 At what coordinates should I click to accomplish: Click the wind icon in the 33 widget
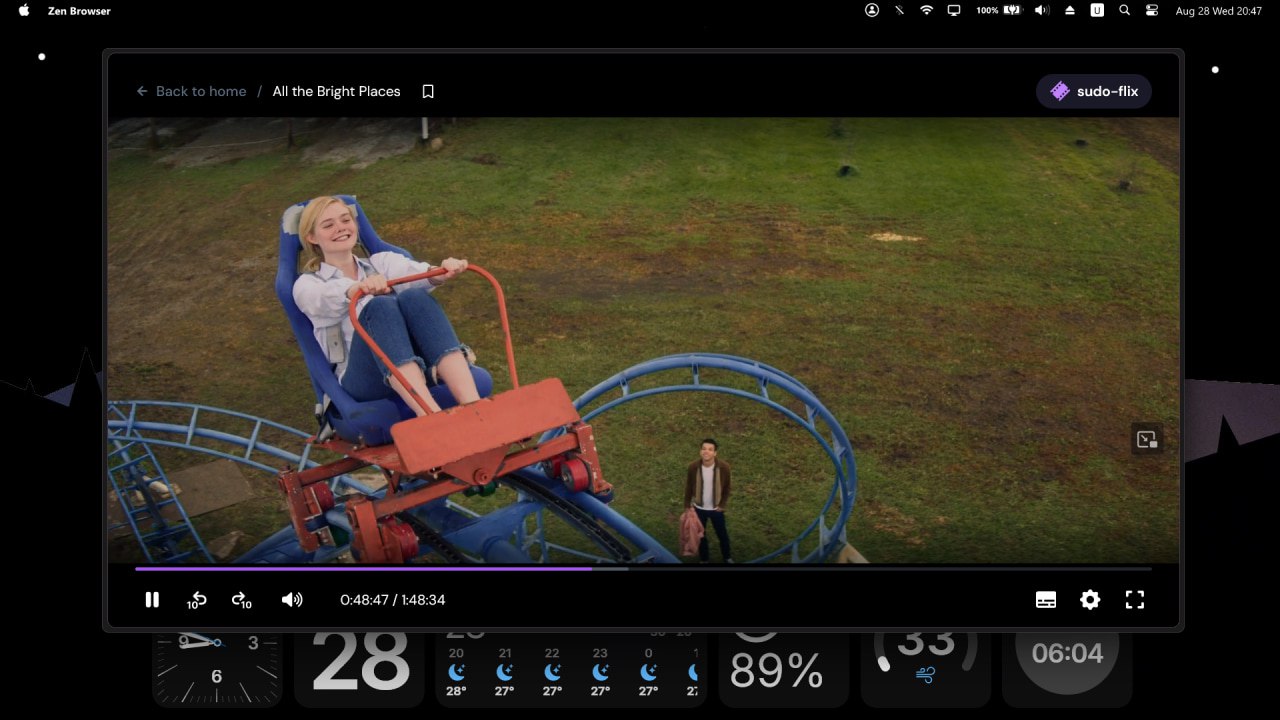tap(925, 676)
